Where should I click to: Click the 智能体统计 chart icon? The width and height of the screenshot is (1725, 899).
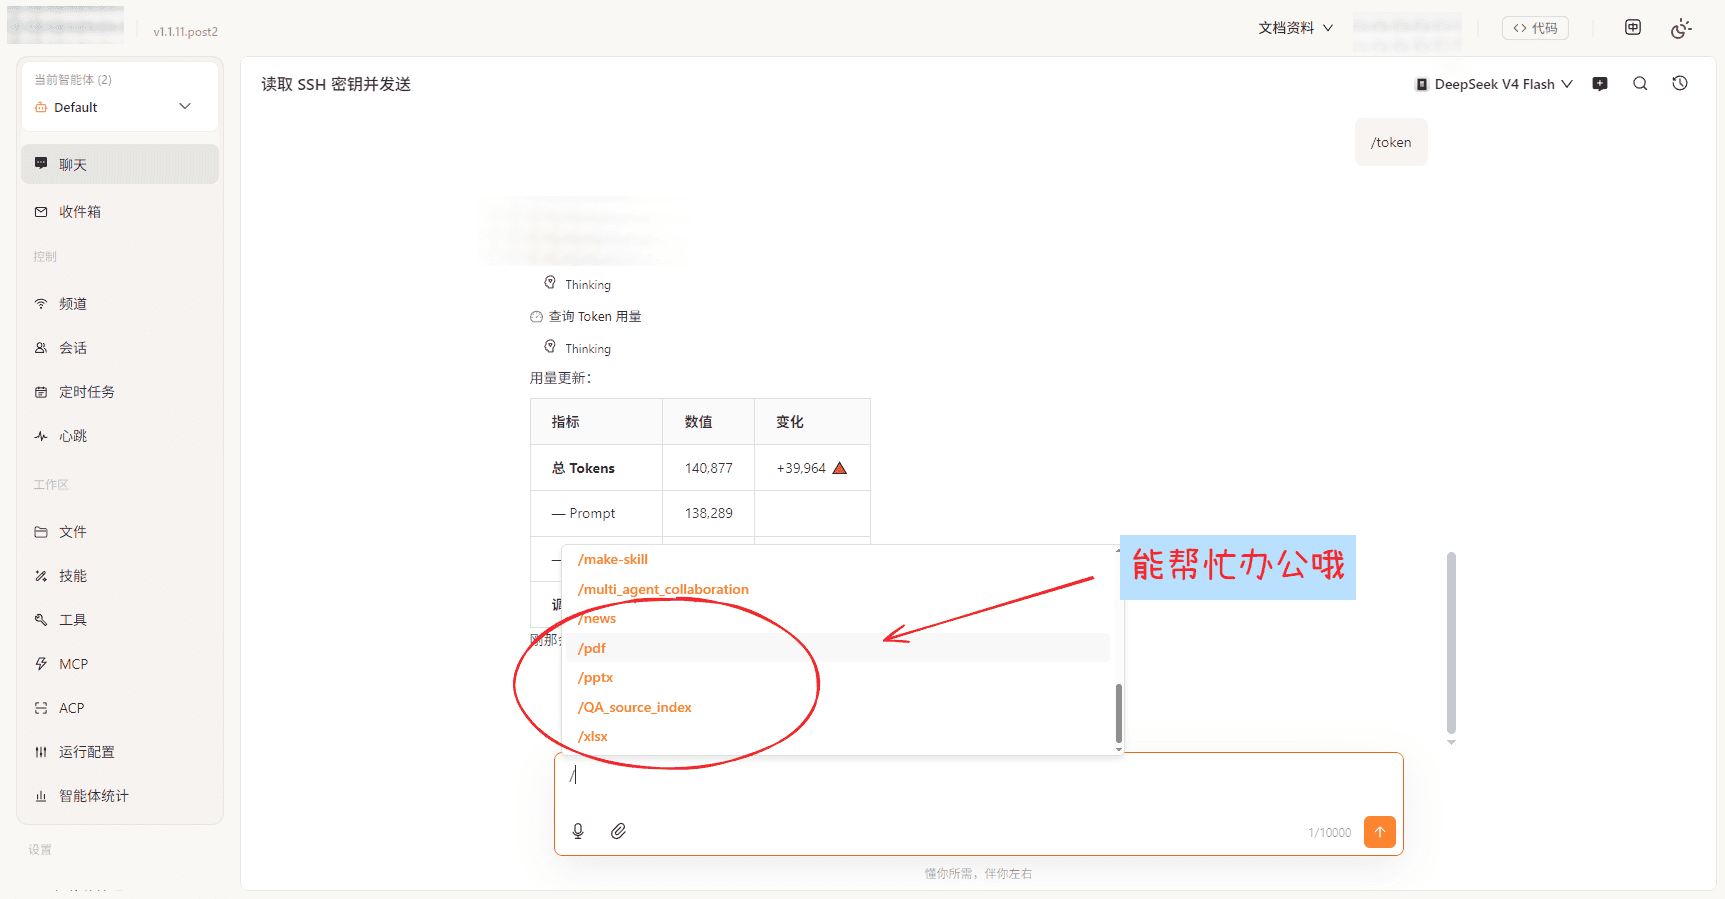41,796
